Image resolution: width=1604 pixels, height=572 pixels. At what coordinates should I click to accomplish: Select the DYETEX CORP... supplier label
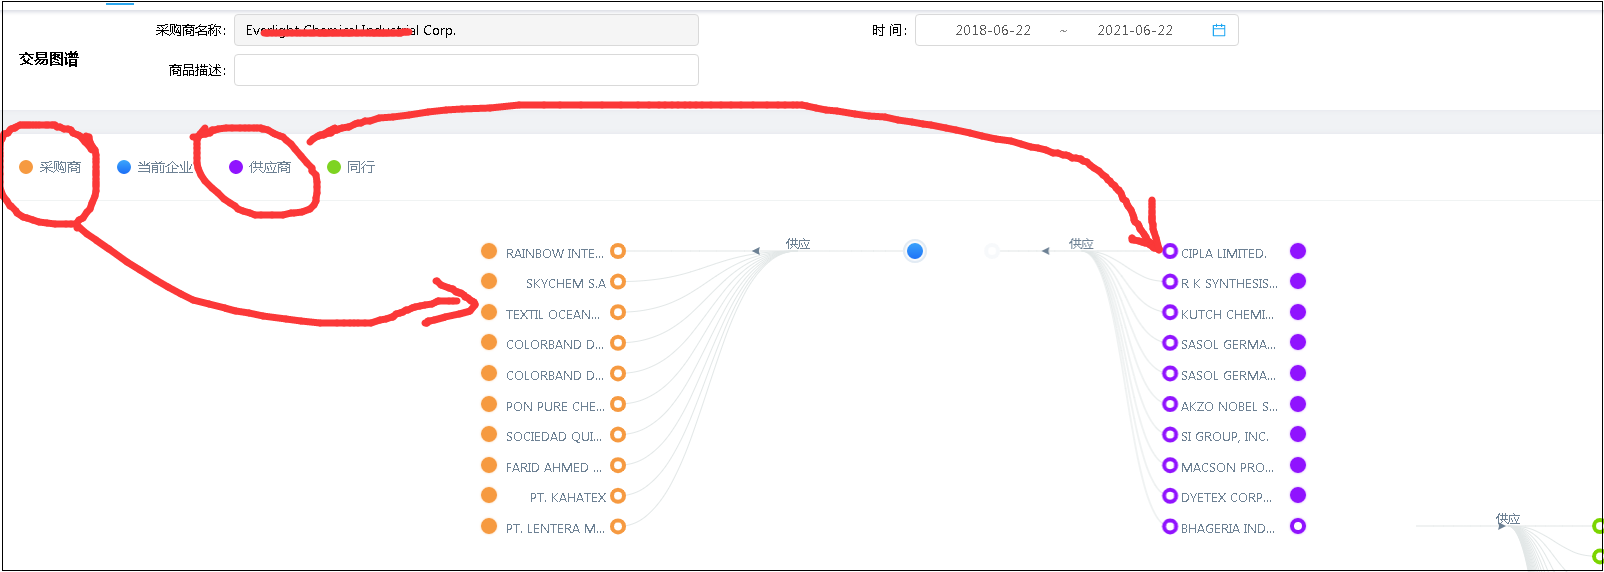pos(1227,498)
